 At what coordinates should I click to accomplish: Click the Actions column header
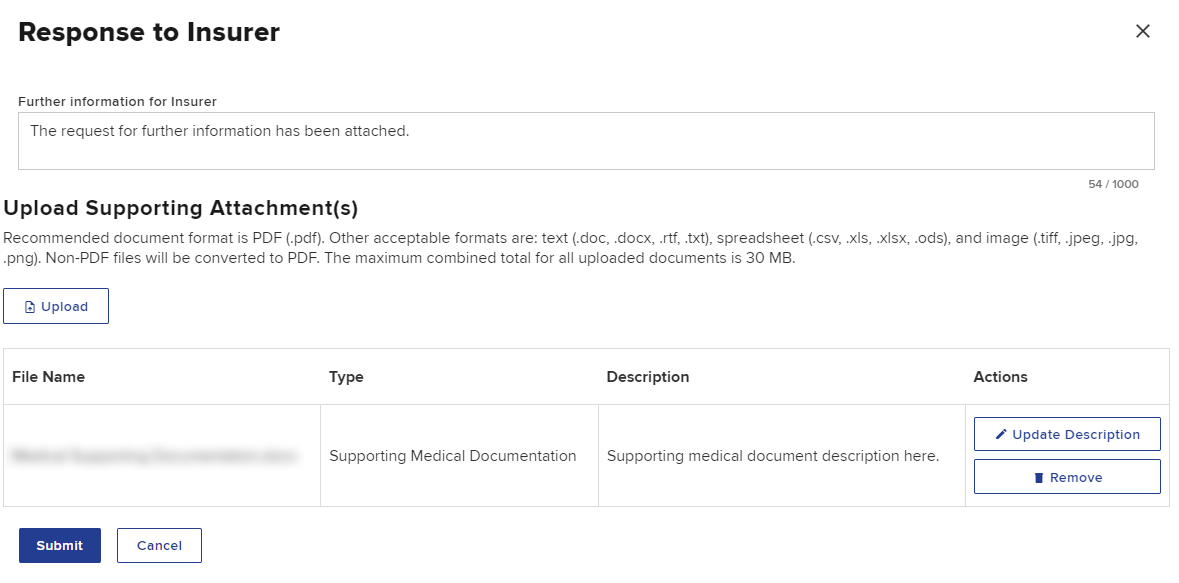tap(1000, 376)
